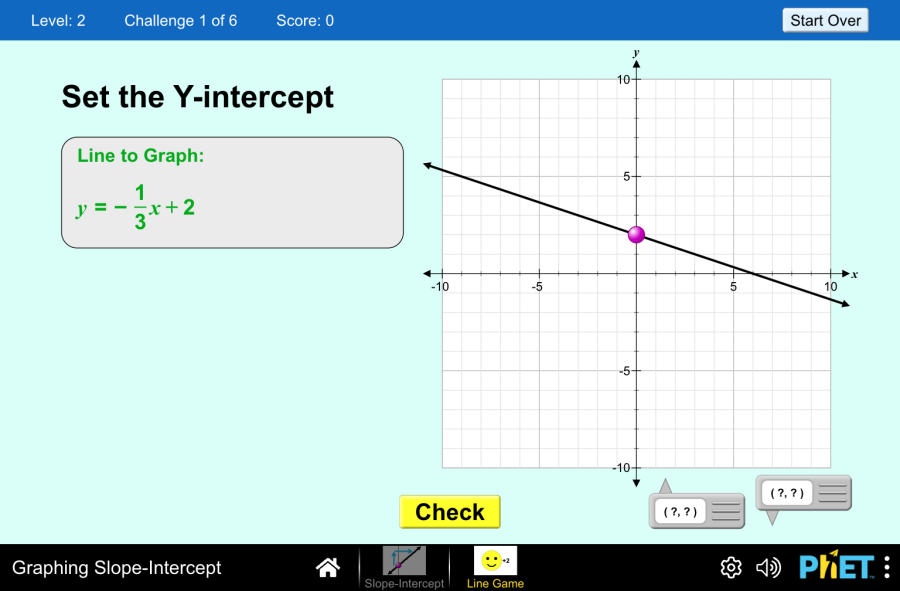Grab the magenta y-intercept point
The width and height of the screenshot is (900, 591).
(636, 235)
